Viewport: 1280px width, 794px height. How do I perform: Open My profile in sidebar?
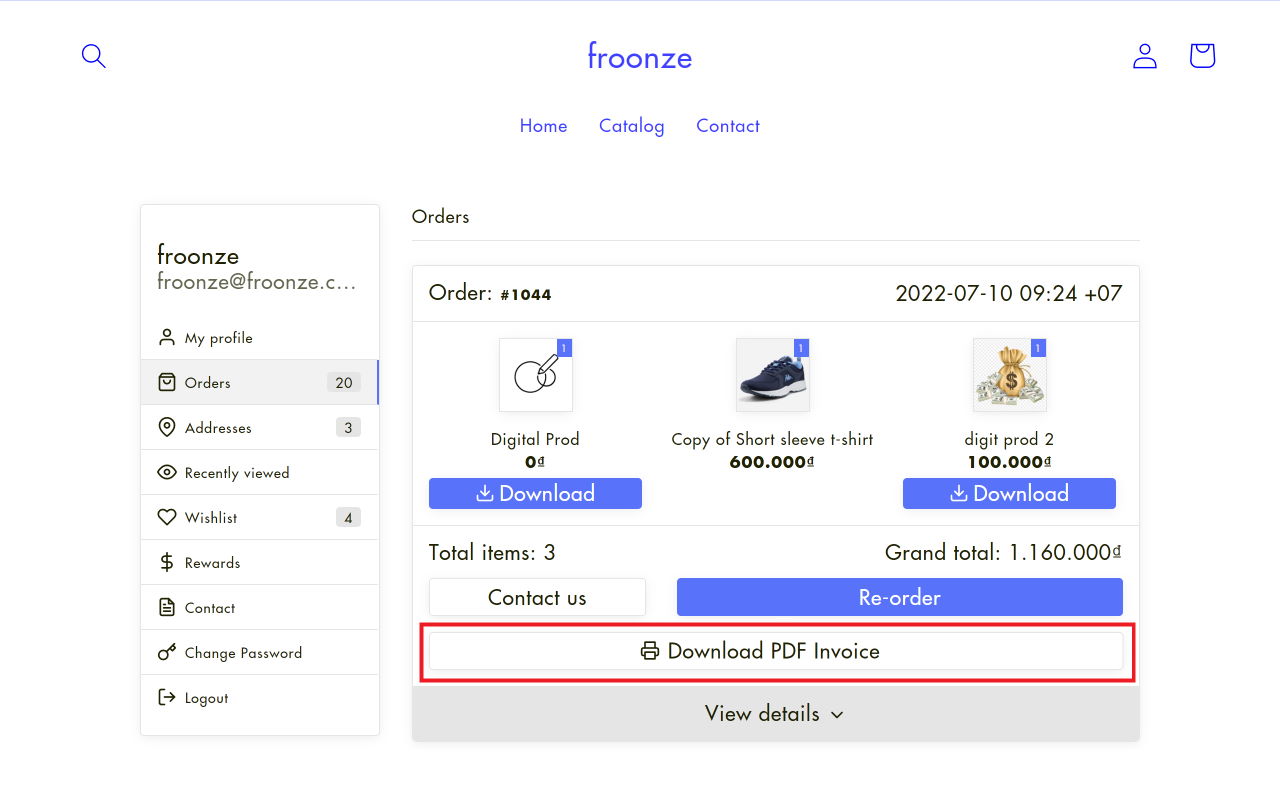pos(260,338)
